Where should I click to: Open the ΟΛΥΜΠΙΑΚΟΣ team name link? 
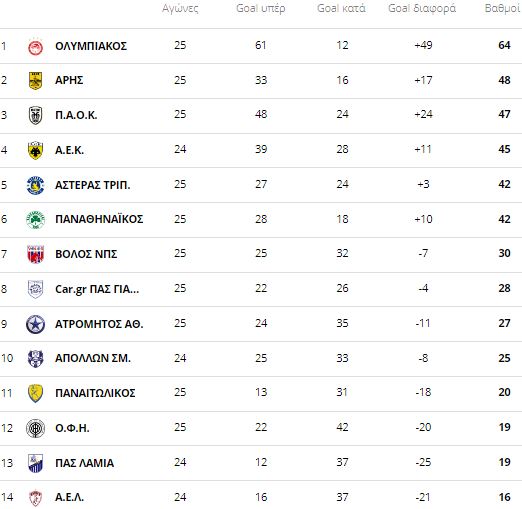coord(91,46)
